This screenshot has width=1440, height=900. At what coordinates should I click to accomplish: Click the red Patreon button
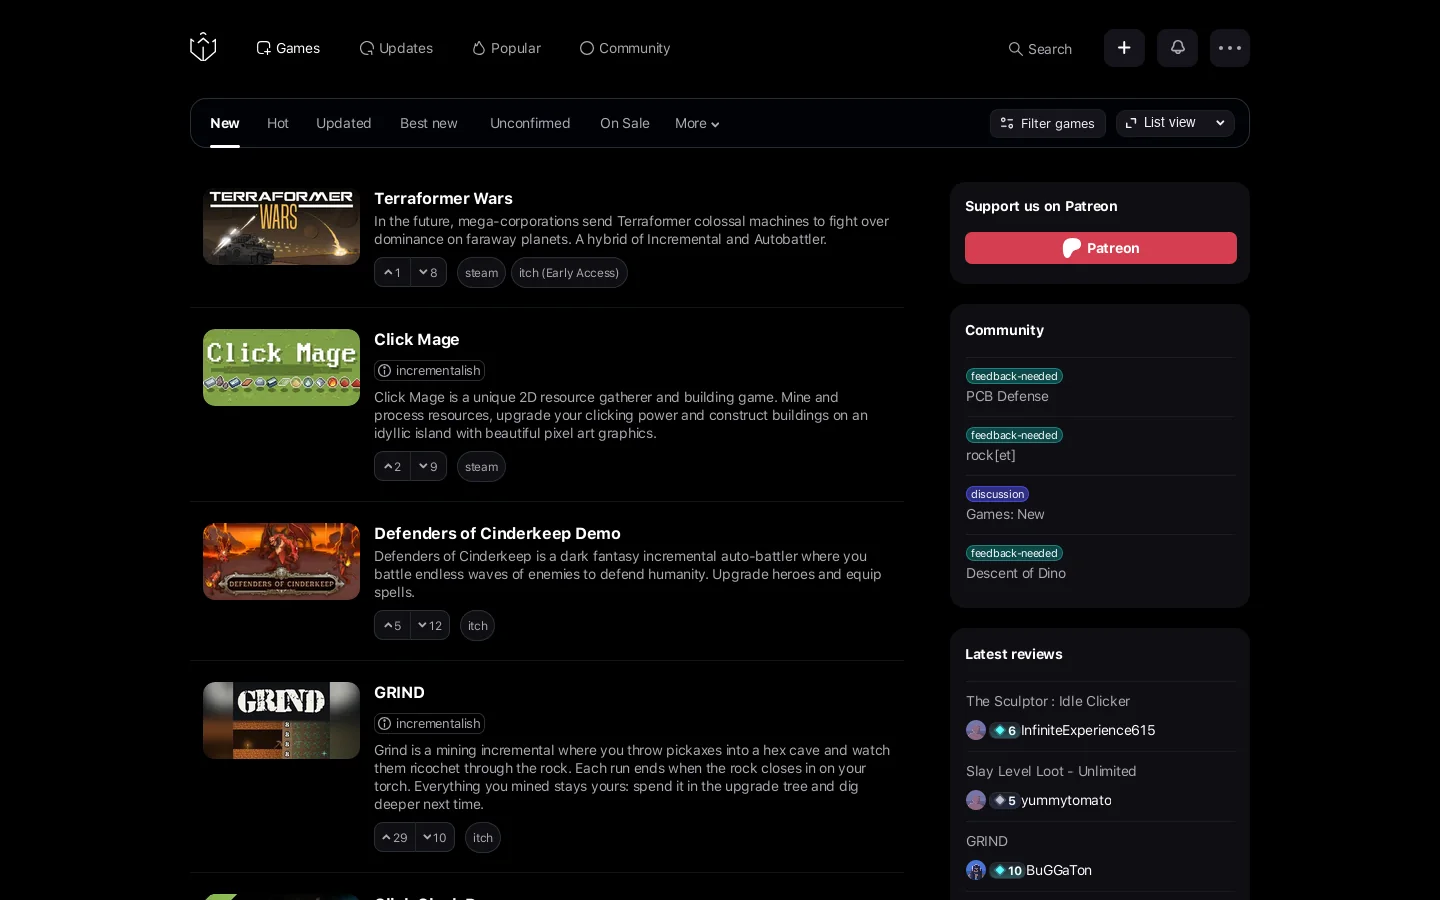coord(1101,248)
